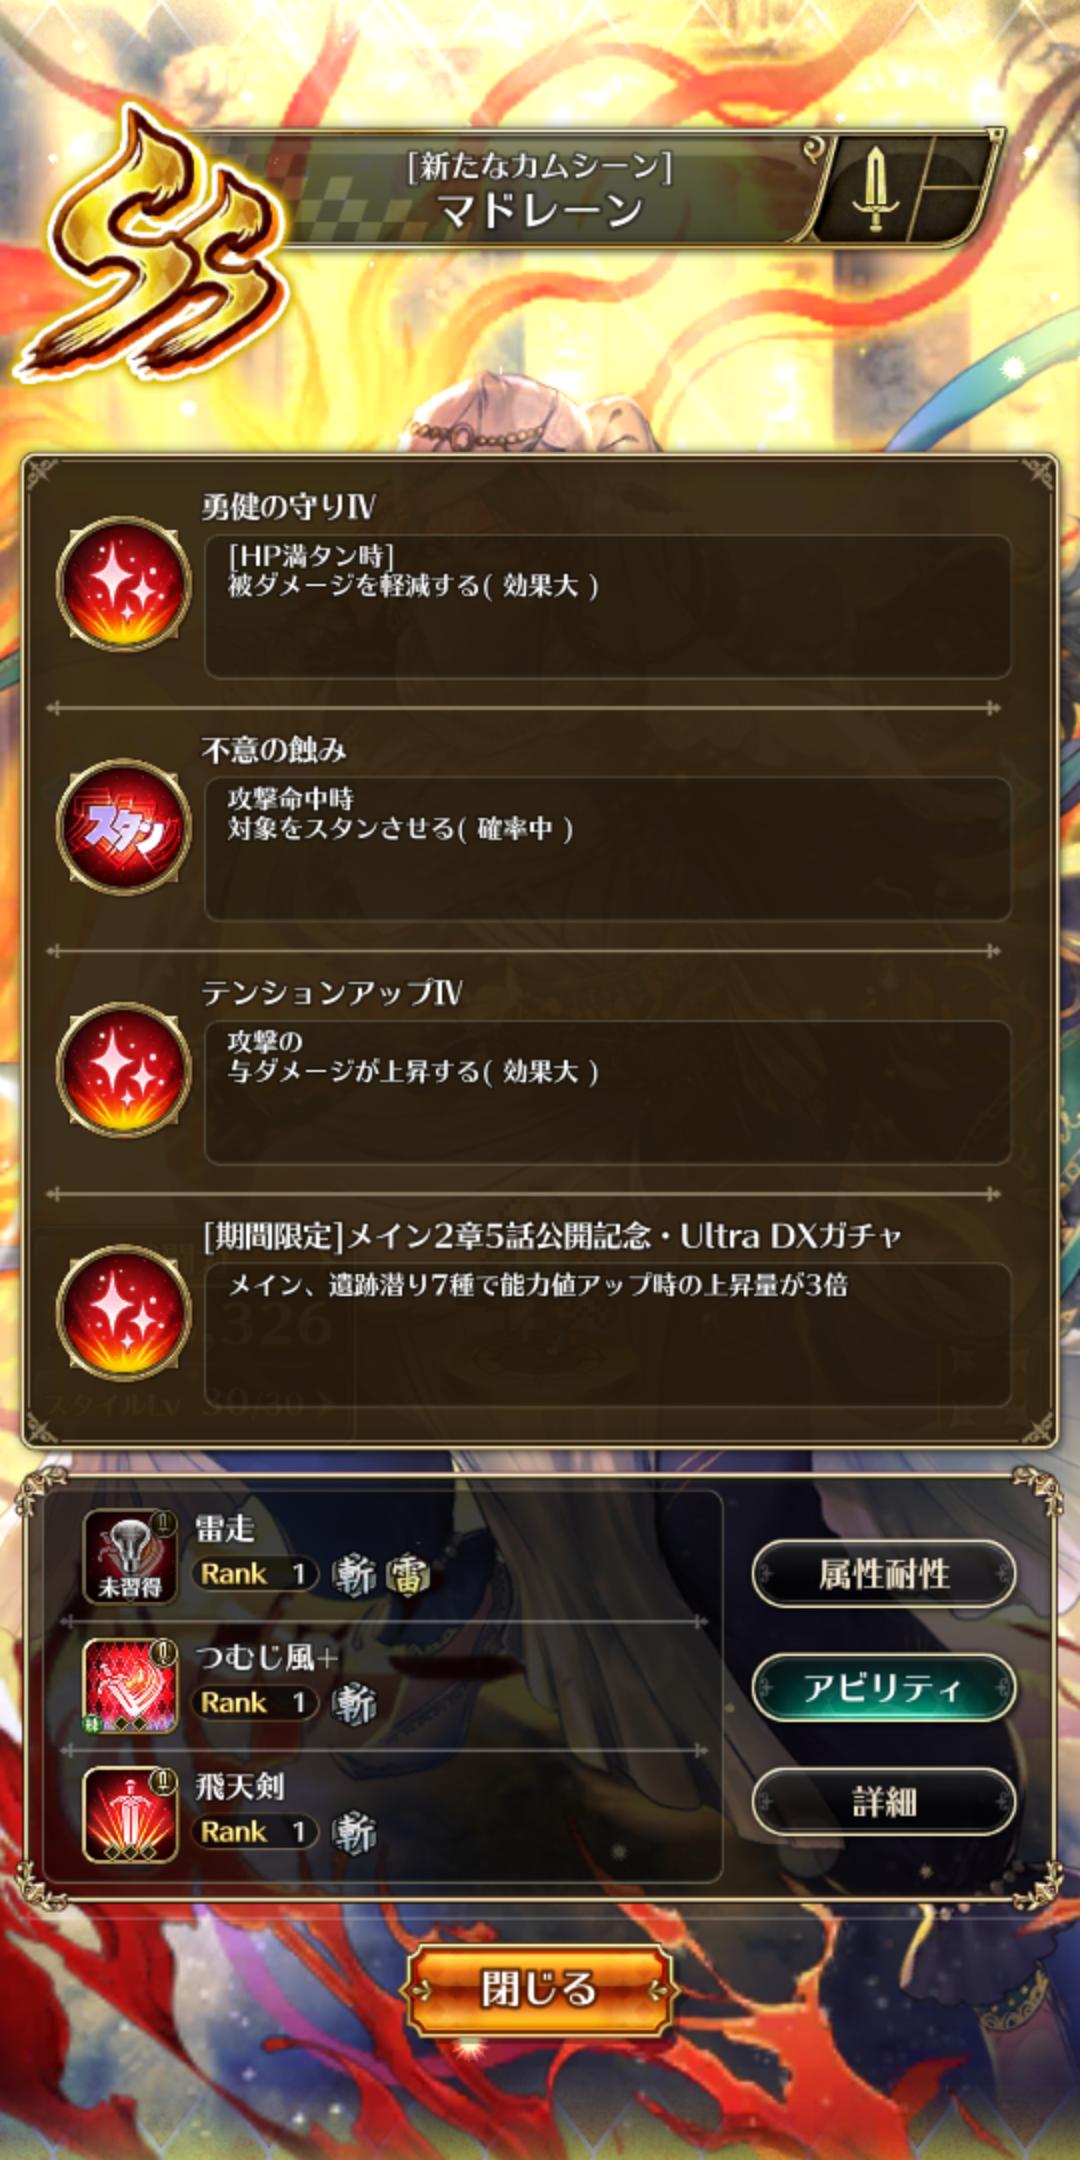Select the 不意の蝕み description box
The height and width of the screenshot is (2160, 1080).
click(x=608, y=849)
